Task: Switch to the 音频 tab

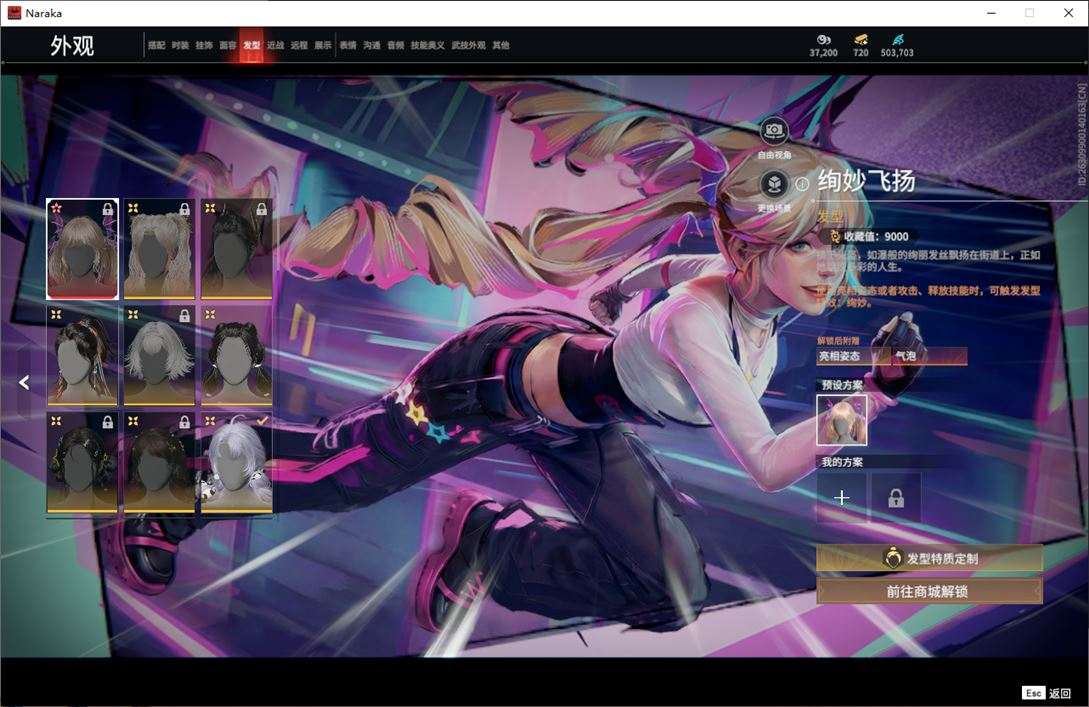Action: coord(396,45)
